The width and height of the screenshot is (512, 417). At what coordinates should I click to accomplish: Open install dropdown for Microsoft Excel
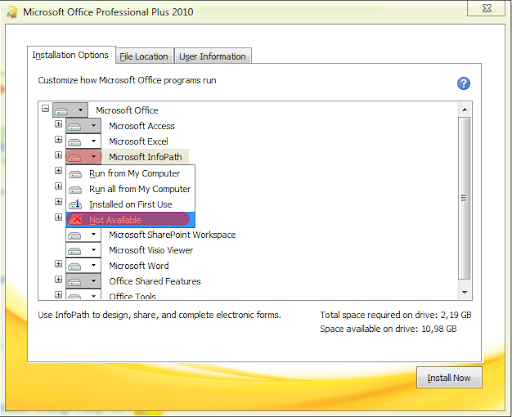(x=94, y=141)
